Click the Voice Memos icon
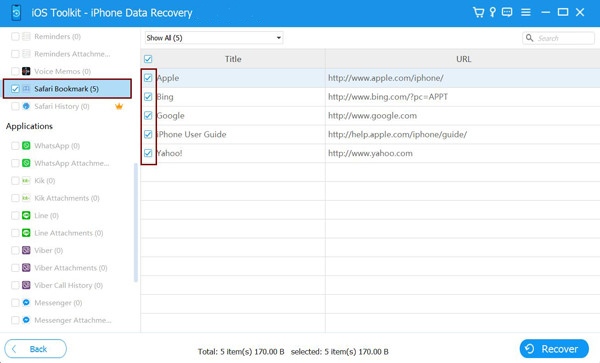 (26, 71)
